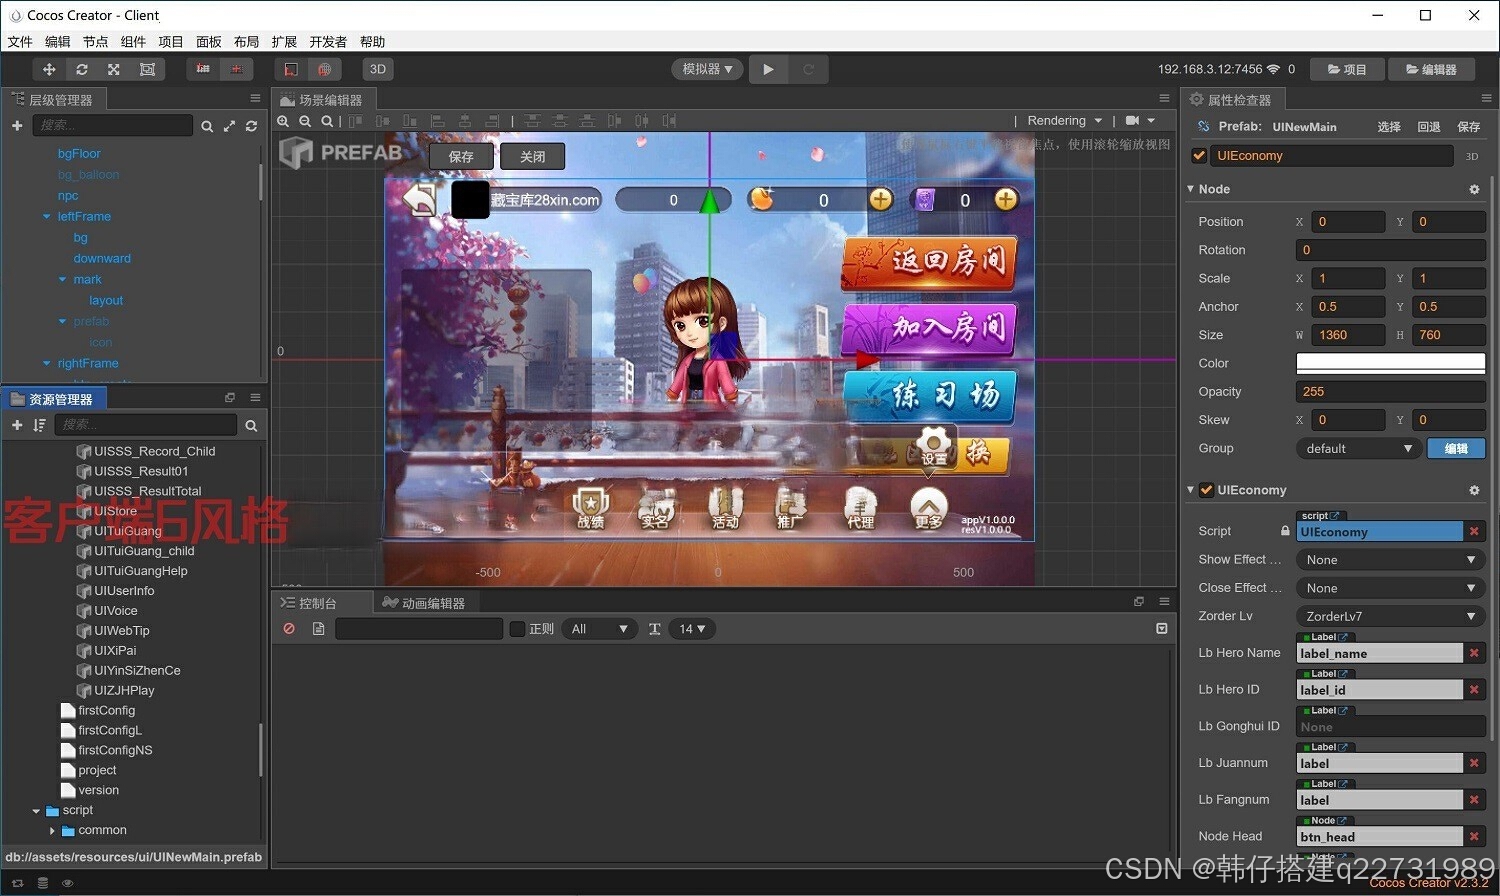The image size is (1500, 896).
Task: Select the Scale transform tool
Action: 114,69
